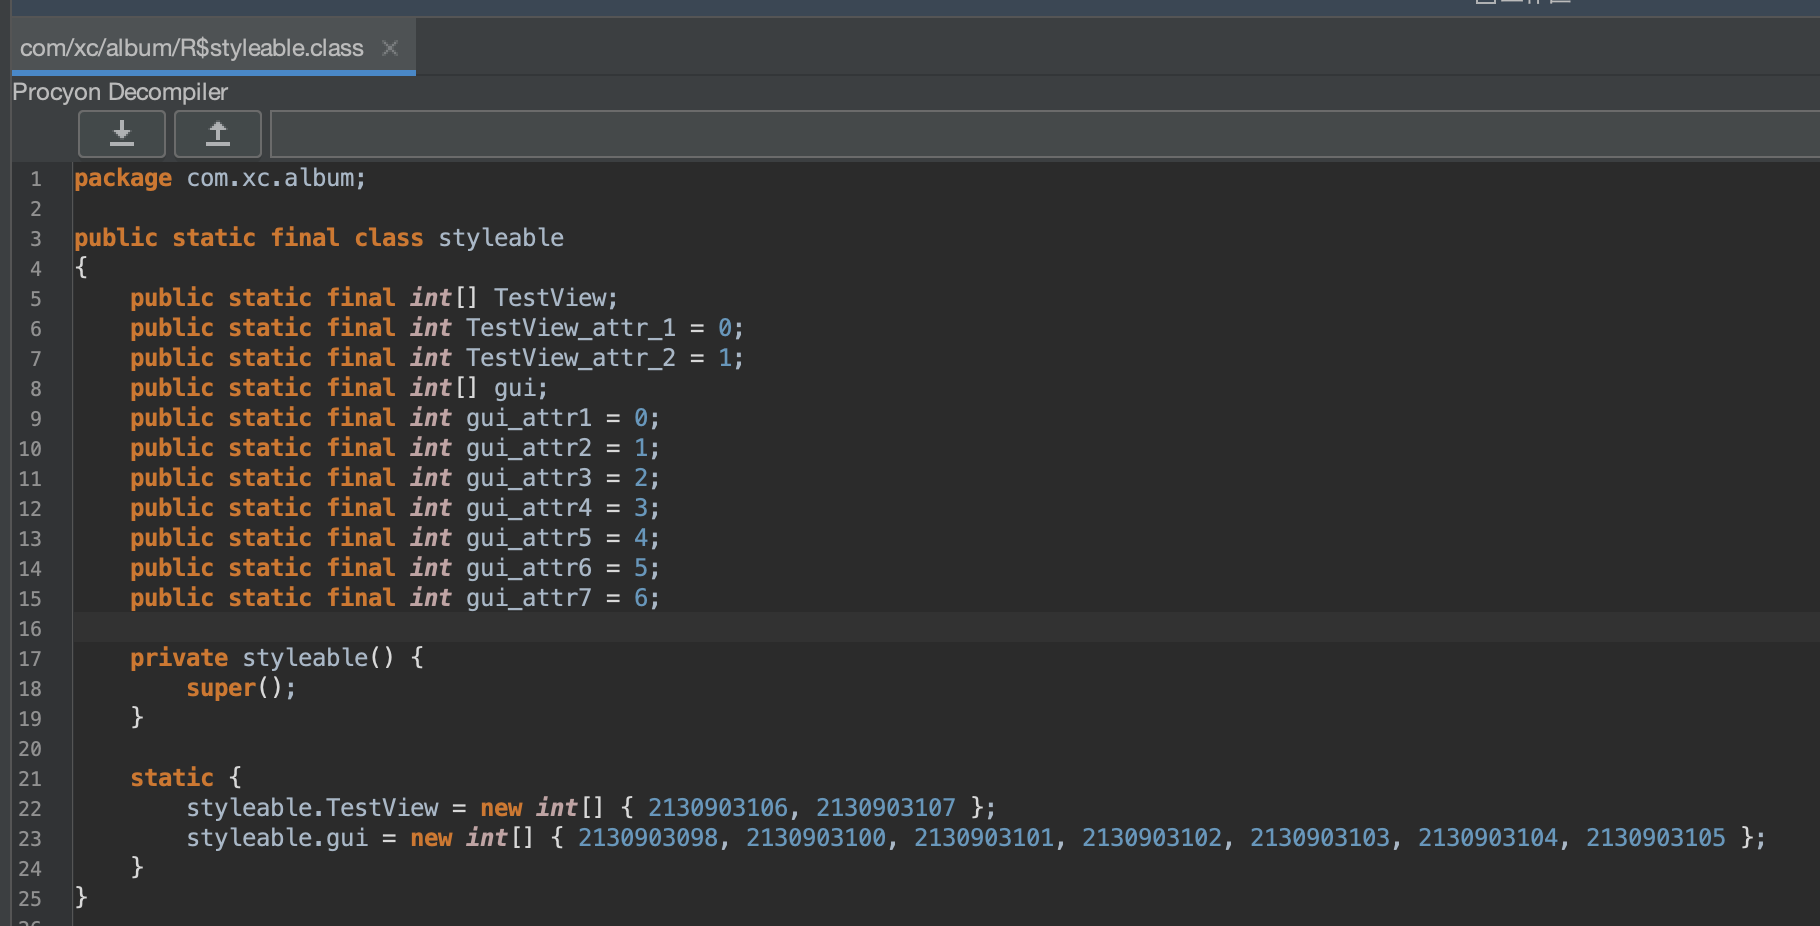Click line number 17 in the gutter

click(30, 659)
